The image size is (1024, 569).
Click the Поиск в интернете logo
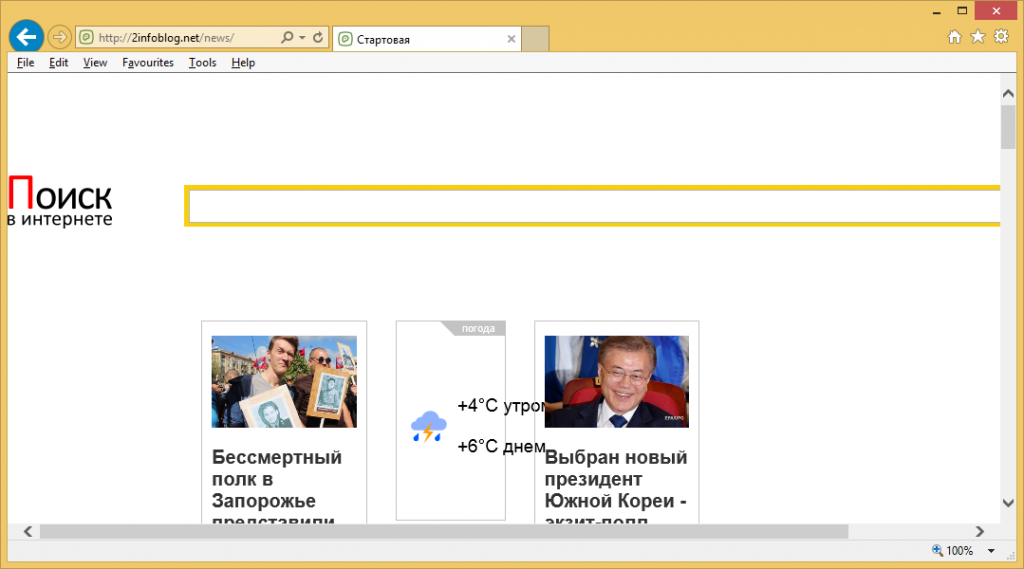coord(60,201)
